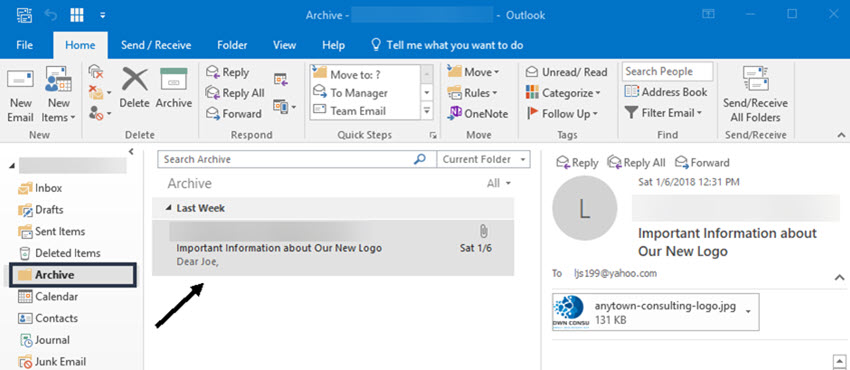Open the Help tab
The image size is (850, 370).
333,46
